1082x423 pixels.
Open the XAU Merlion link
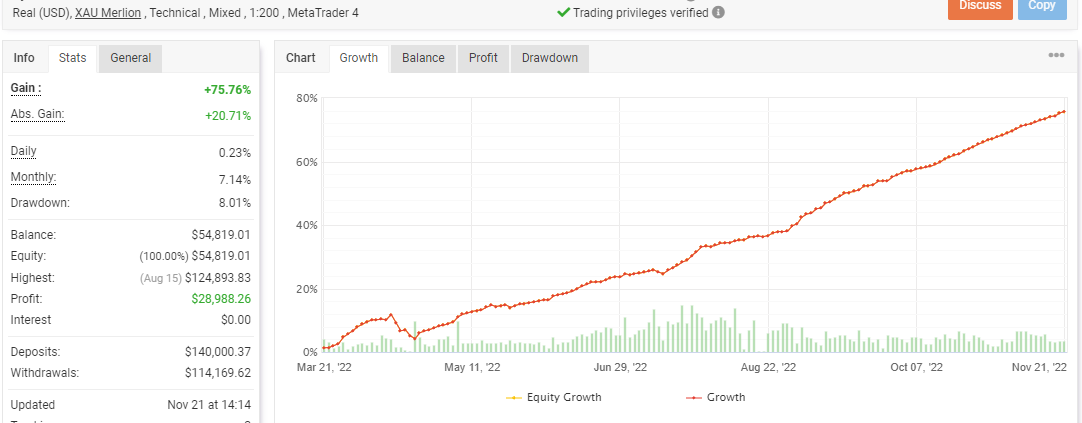click(x=108, y=13)
